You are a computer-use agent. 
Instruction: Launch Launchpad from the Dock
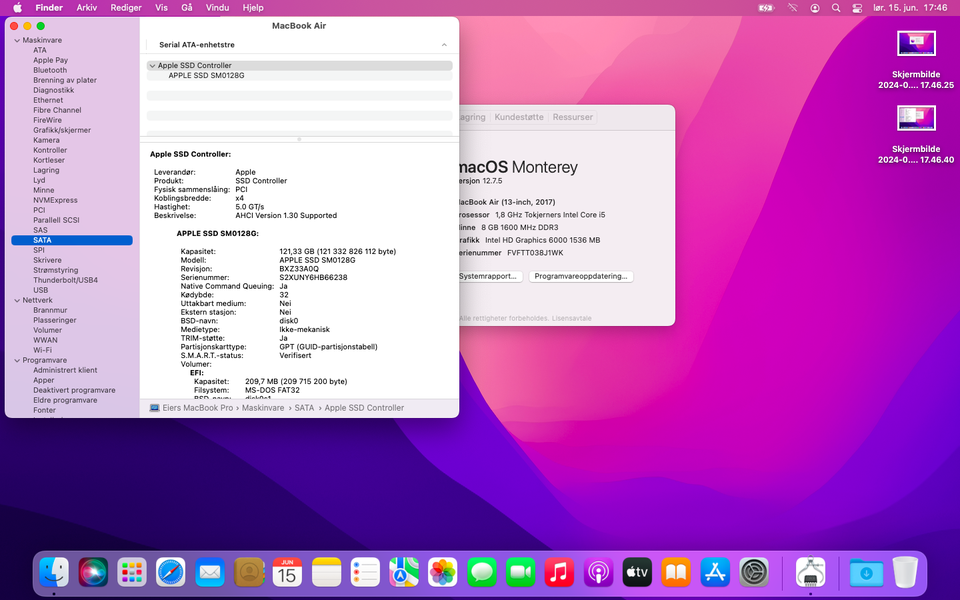(x=132, y=572)
